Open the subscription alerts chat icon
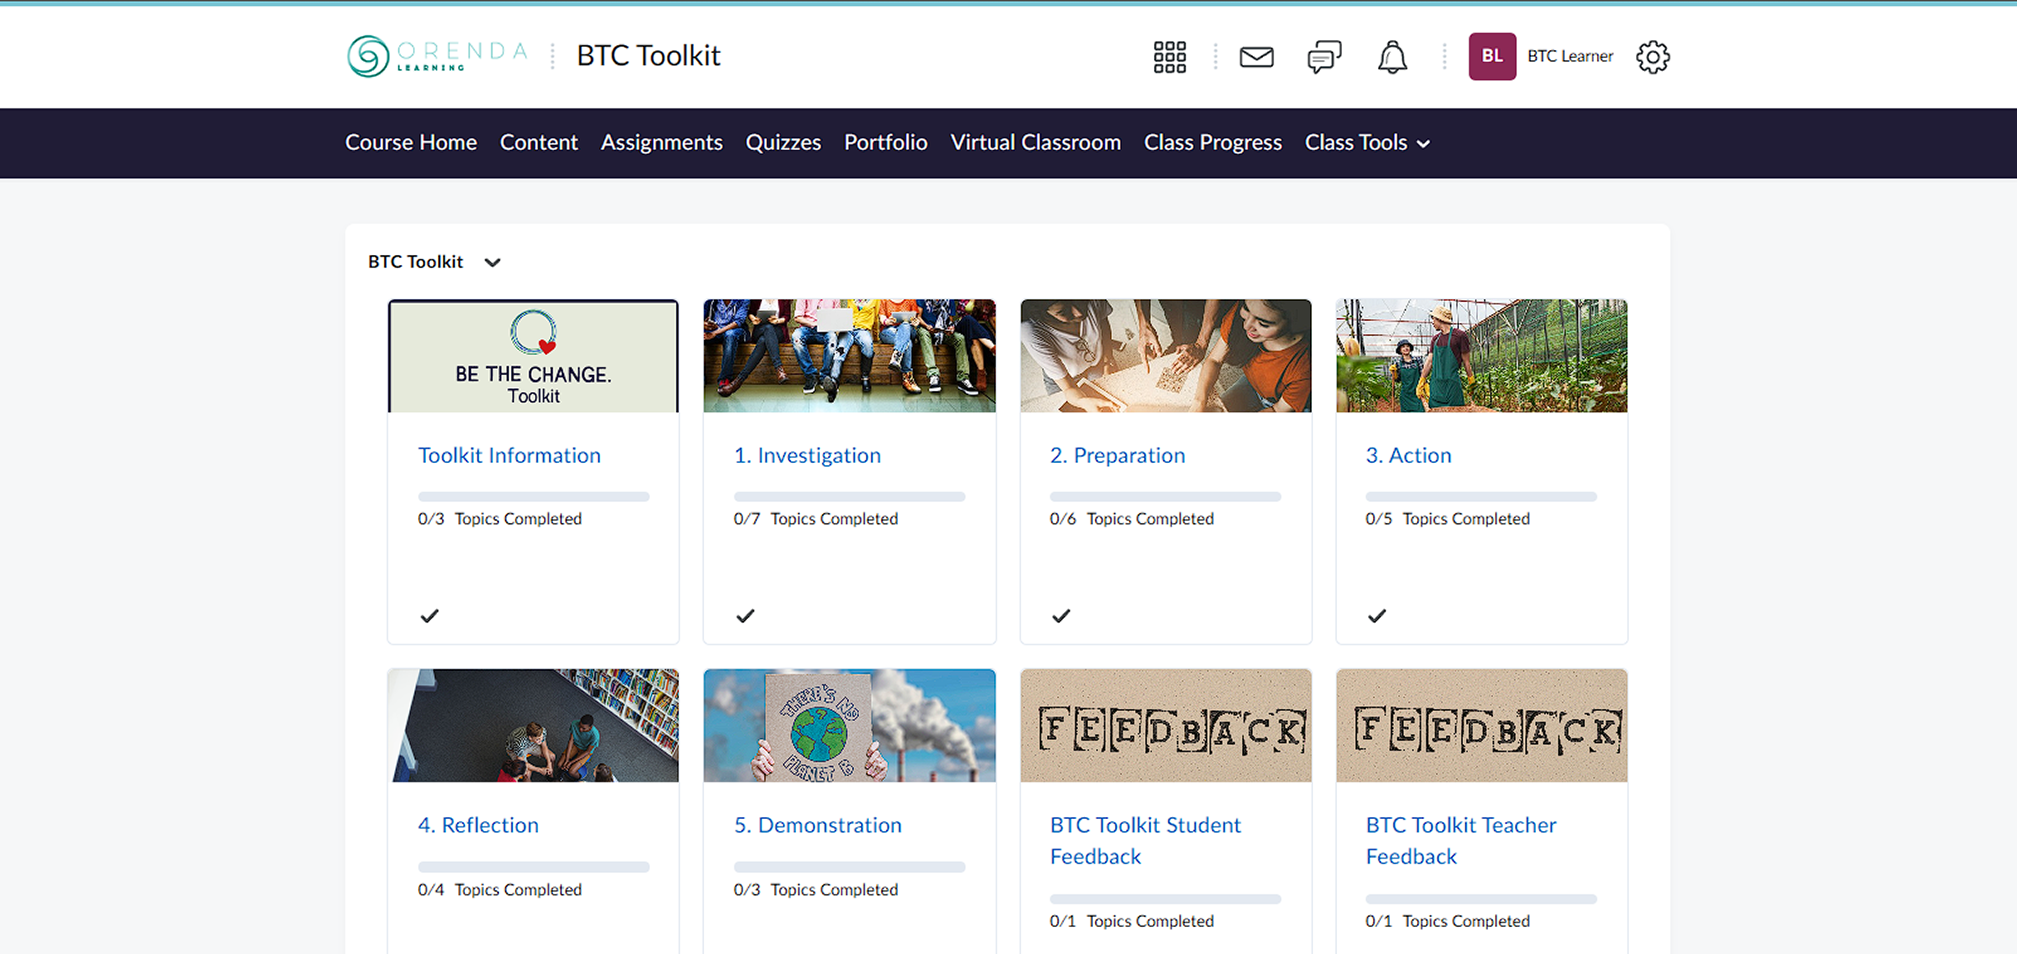Image resolution: width=2017 pixels, height=954 pixels. (1323, 57)
